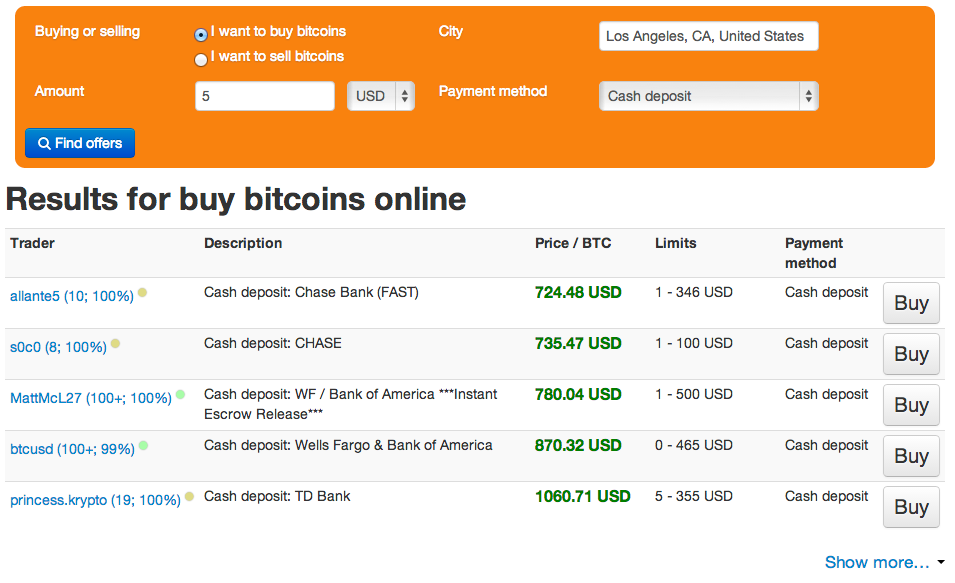Click the yellow status dot beside allante5
The height and width of the screenshot is (583, 955).
point(142,293)
